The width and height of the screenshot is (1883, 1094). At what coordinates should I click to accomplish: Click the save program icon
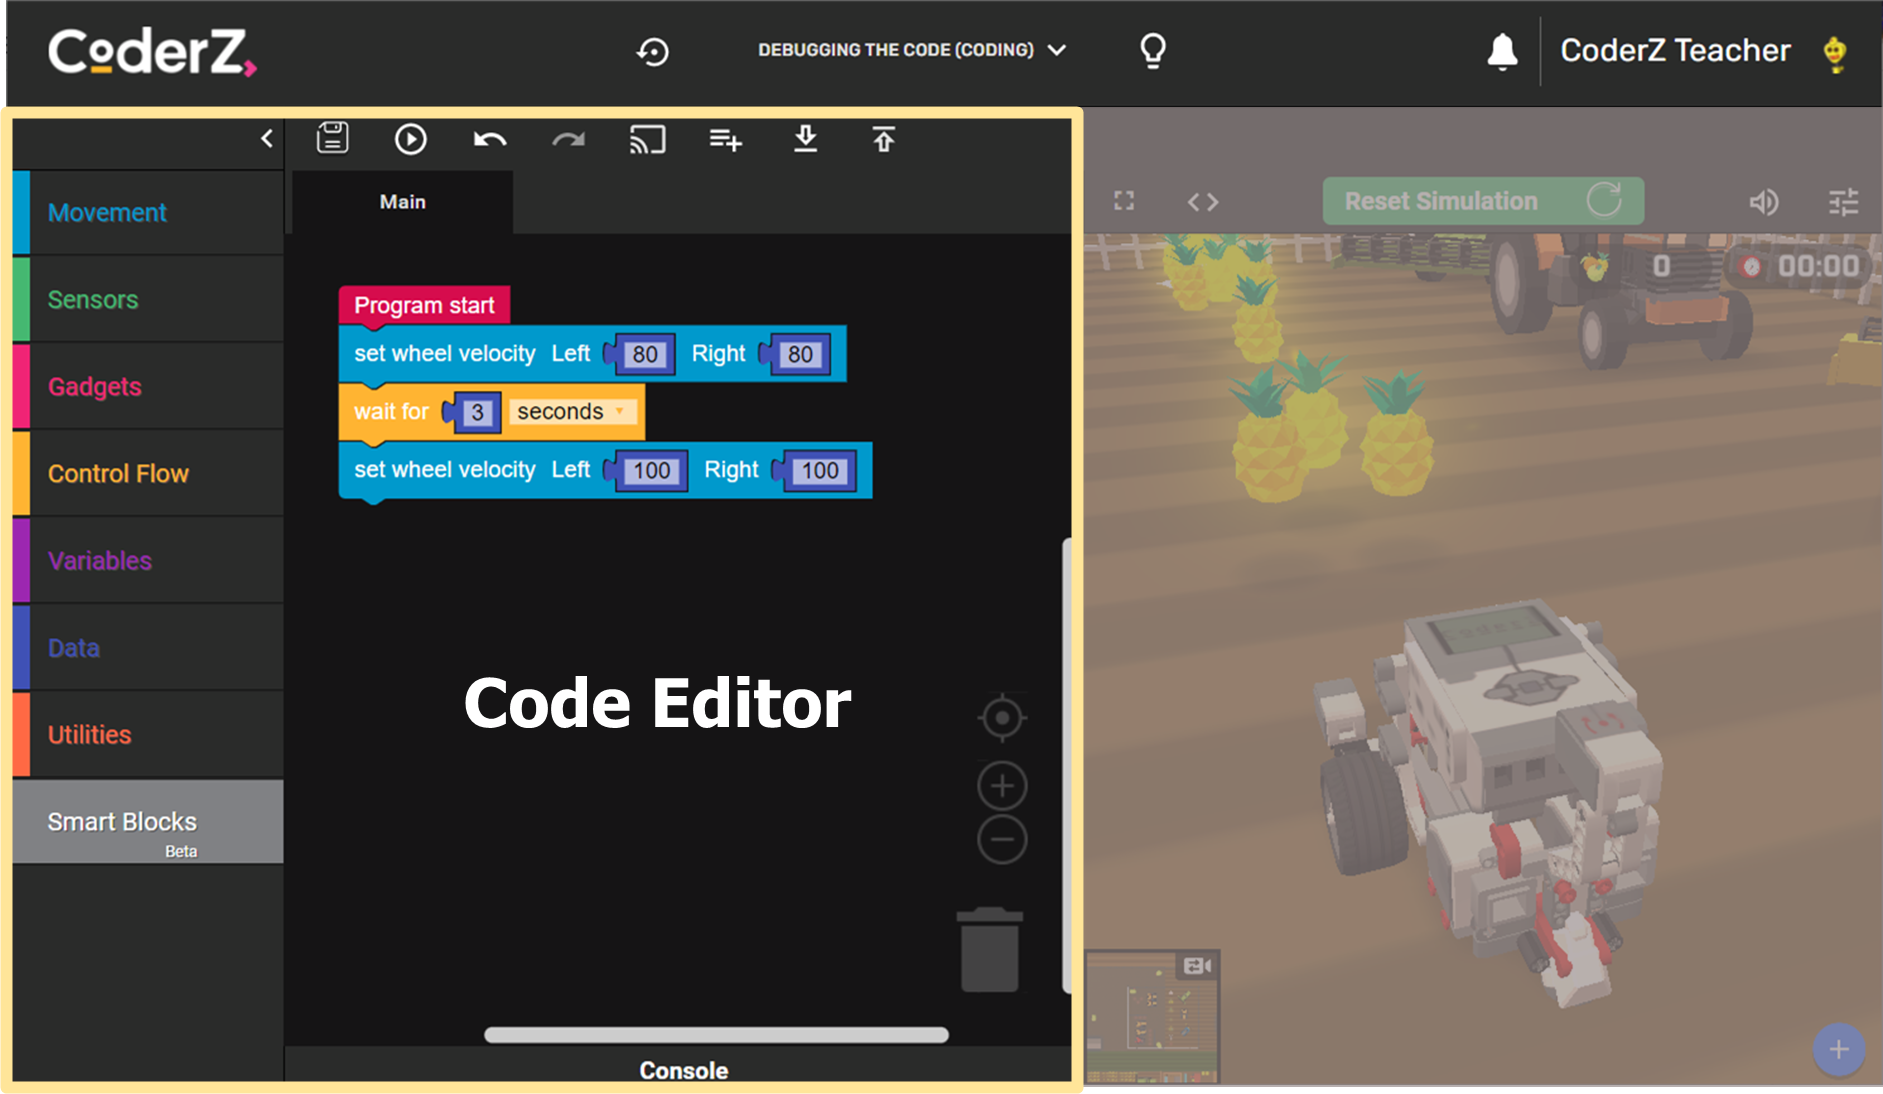click(x=332, y=138)
